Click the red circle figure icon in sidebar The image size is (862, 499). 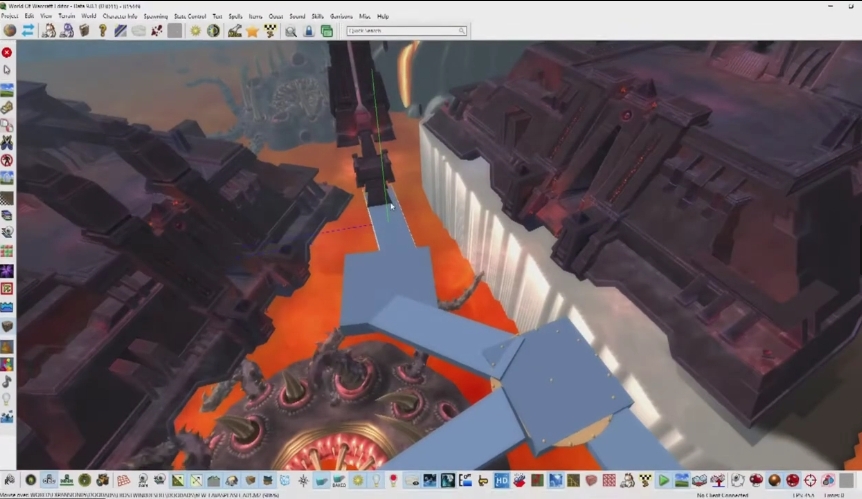coord(7,160)
